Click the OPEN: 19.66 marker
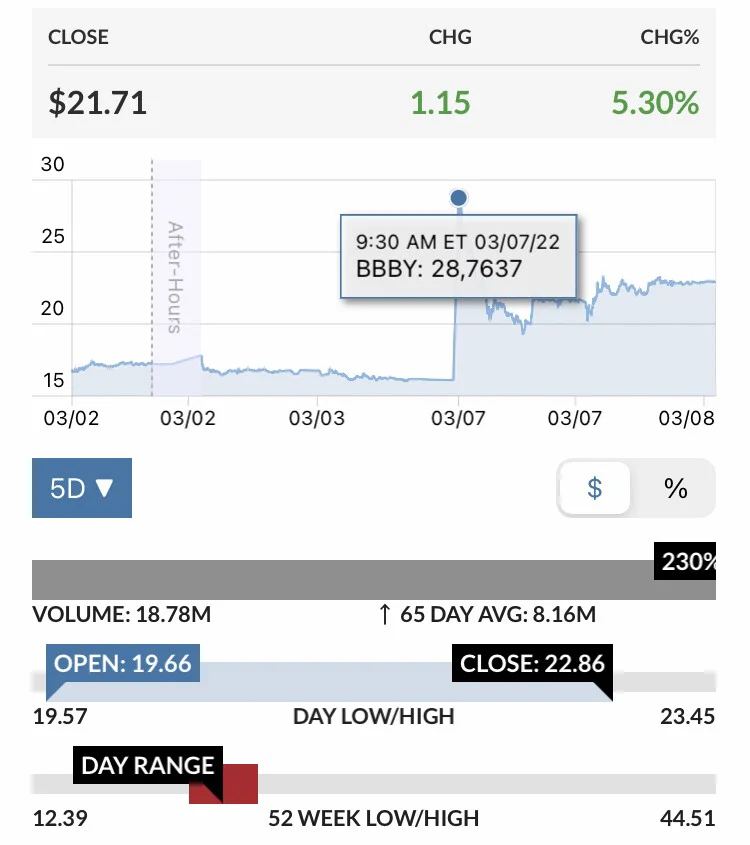Image resolution: width=750 pixels, height=845 pixels. tap(123, 663)
